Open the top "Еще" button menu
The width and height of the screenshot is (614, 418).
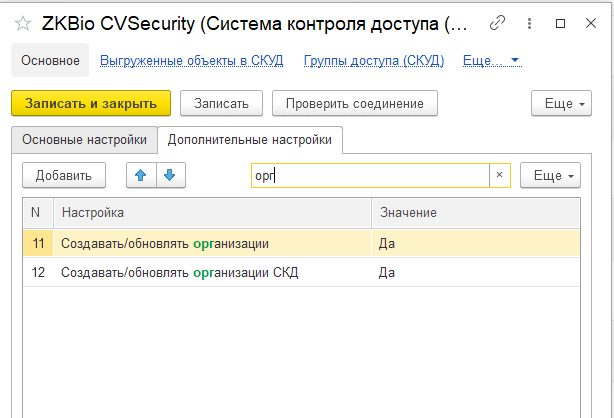click(x=556, y=103)
